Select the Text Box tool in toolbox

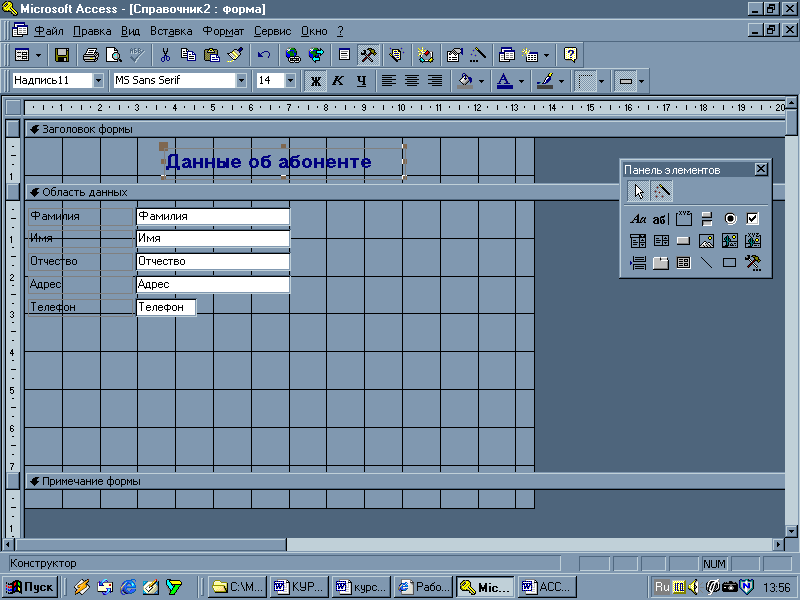point(661,219)
